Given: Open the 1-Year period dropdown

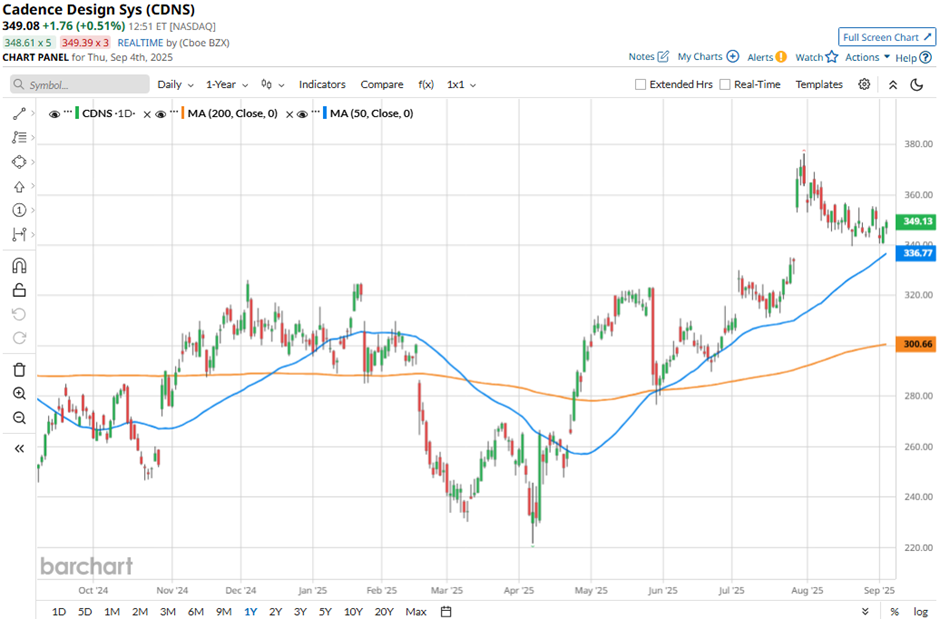Looking at the screenshot, I should (x=227, y=84).
